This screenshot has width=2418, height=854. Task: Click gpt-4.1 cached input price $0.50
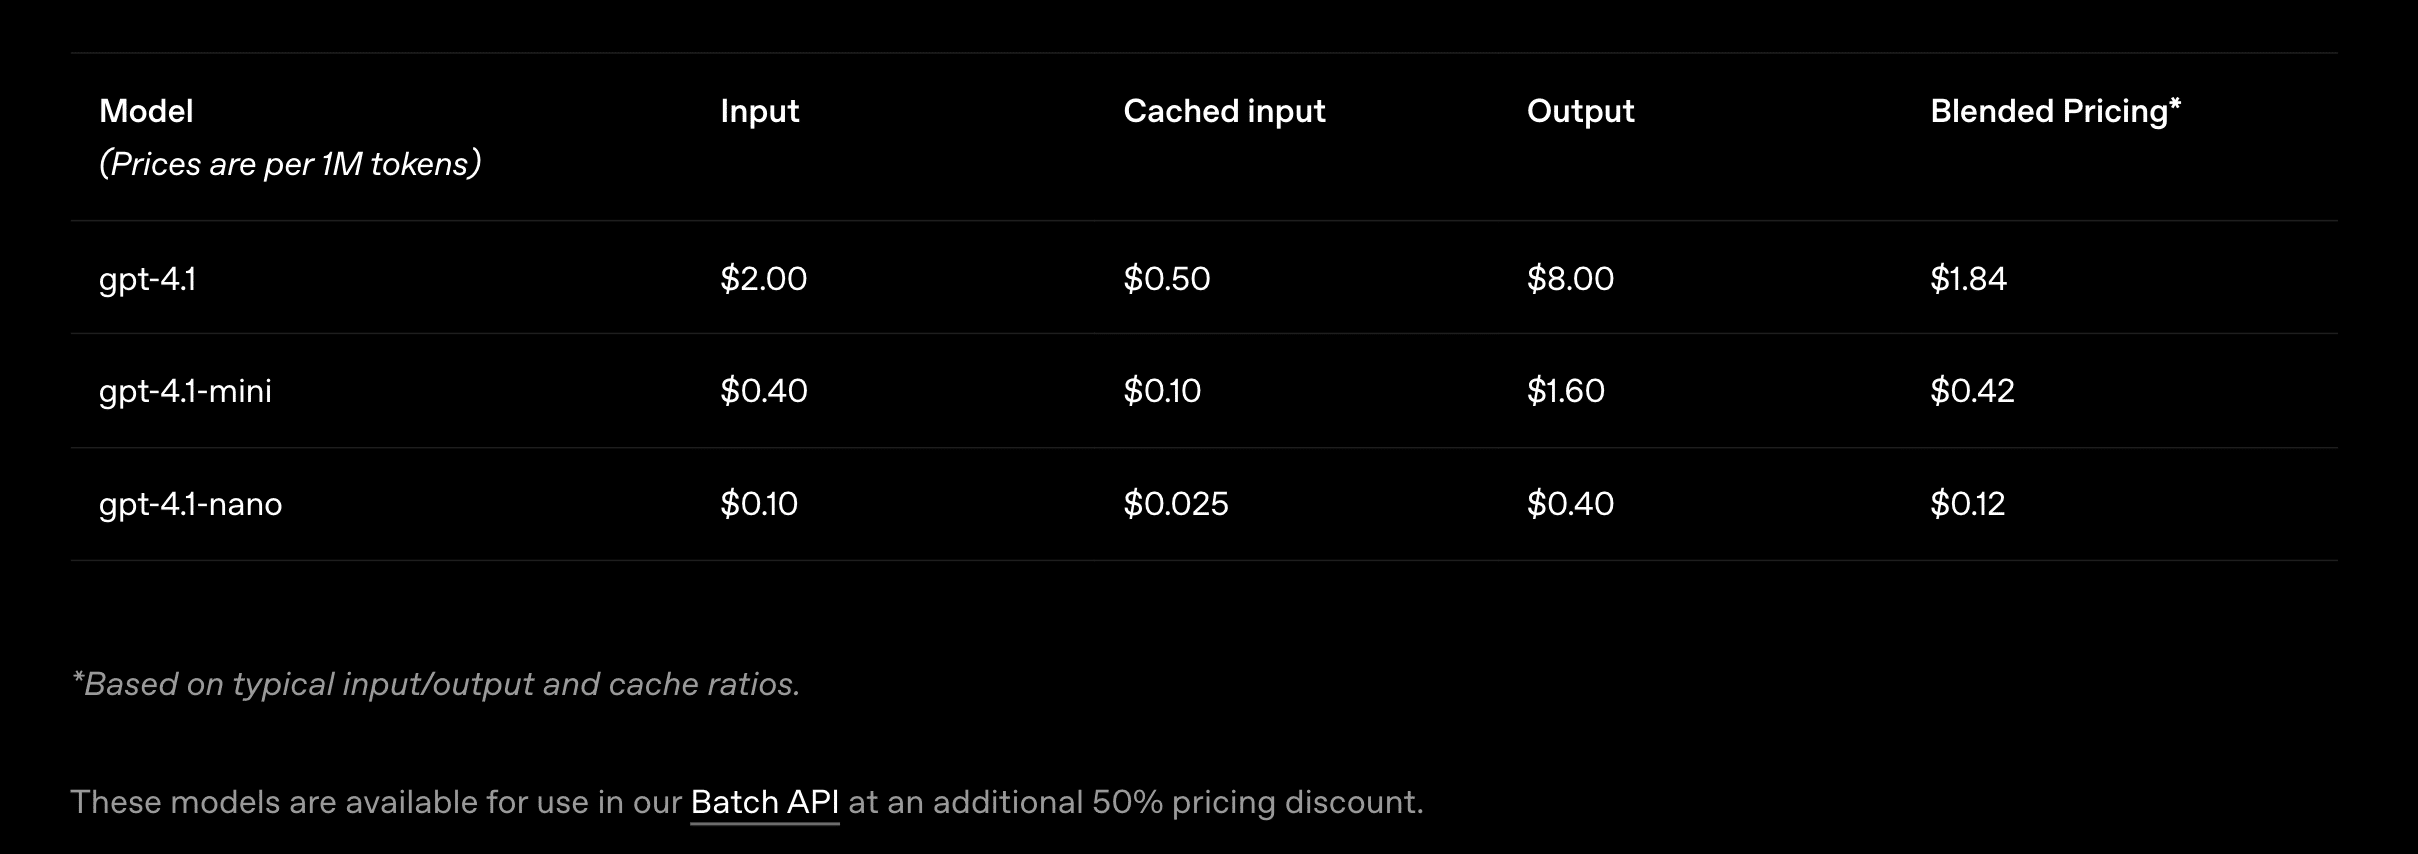pos(1166,278)
